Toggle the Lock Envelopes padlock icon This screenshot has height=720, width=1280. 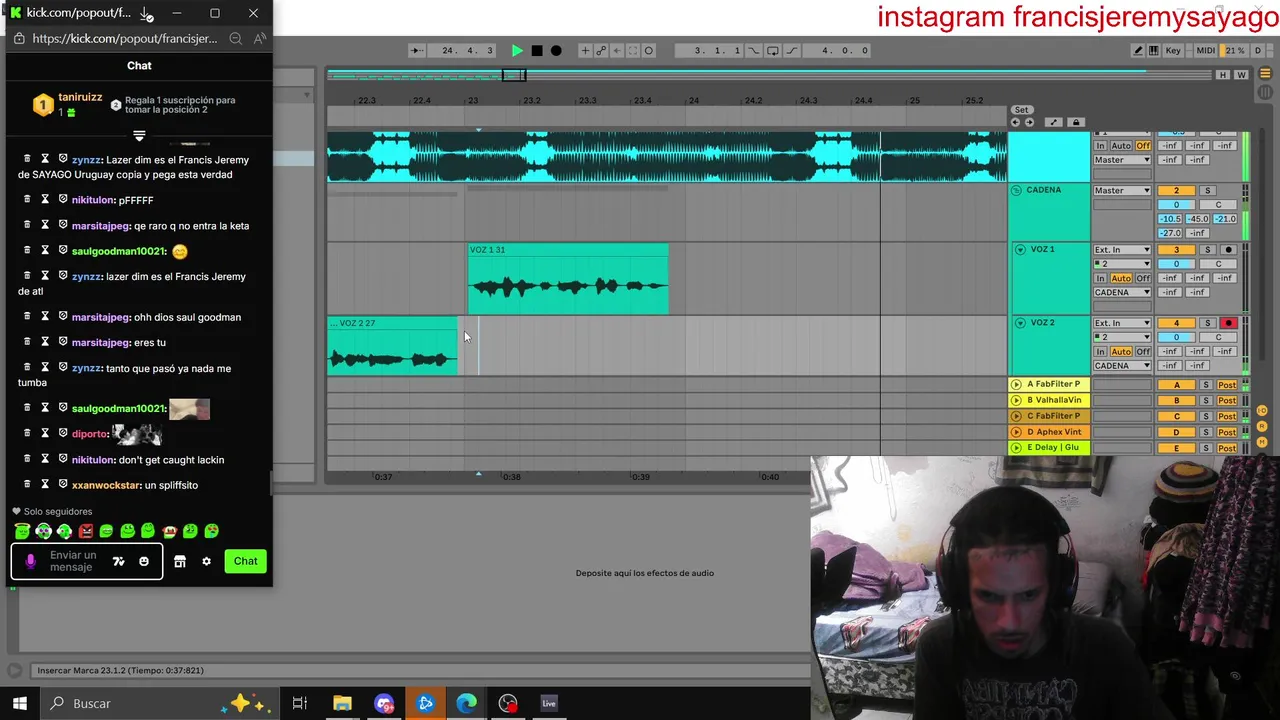(1076, 122)
